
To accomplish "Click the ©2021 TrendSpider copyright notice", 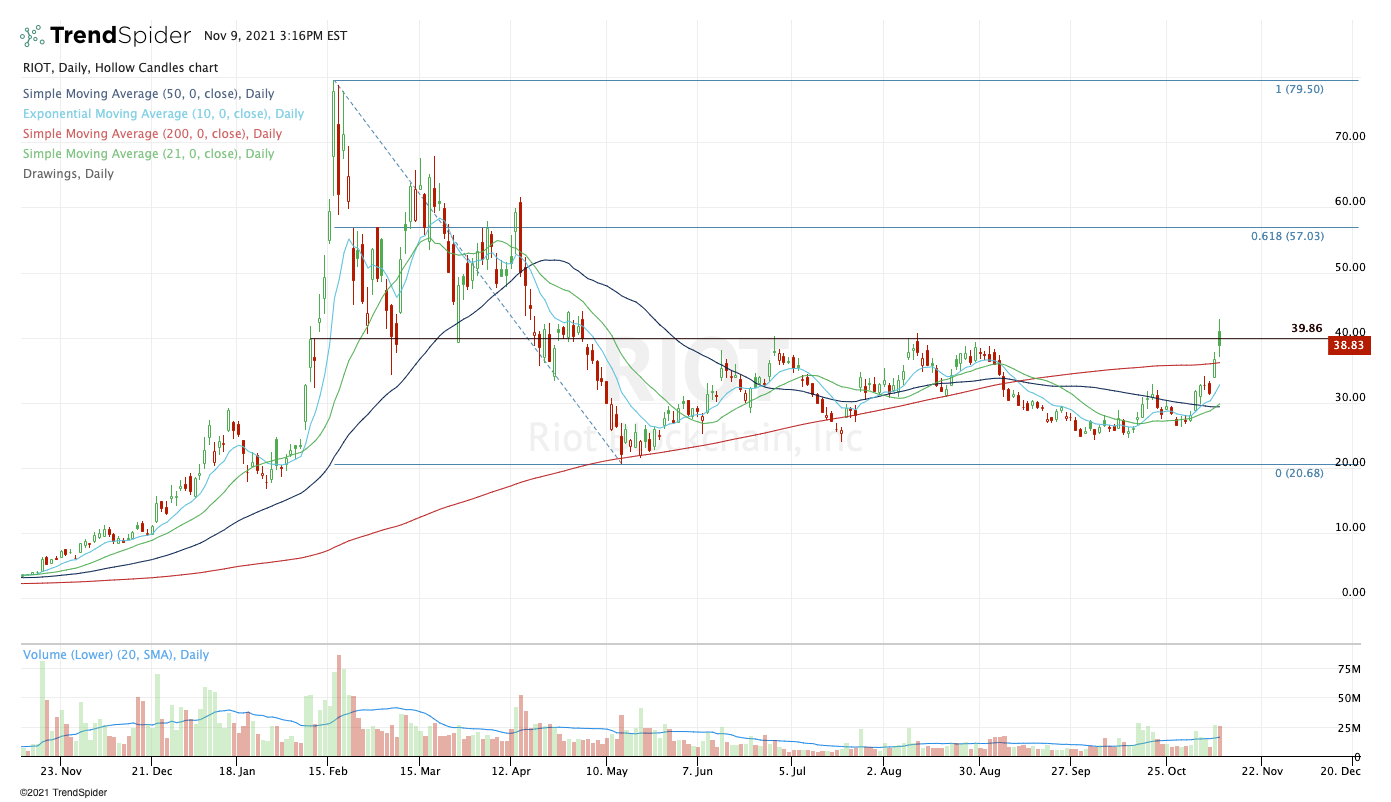I will click(x=62, y=793).
